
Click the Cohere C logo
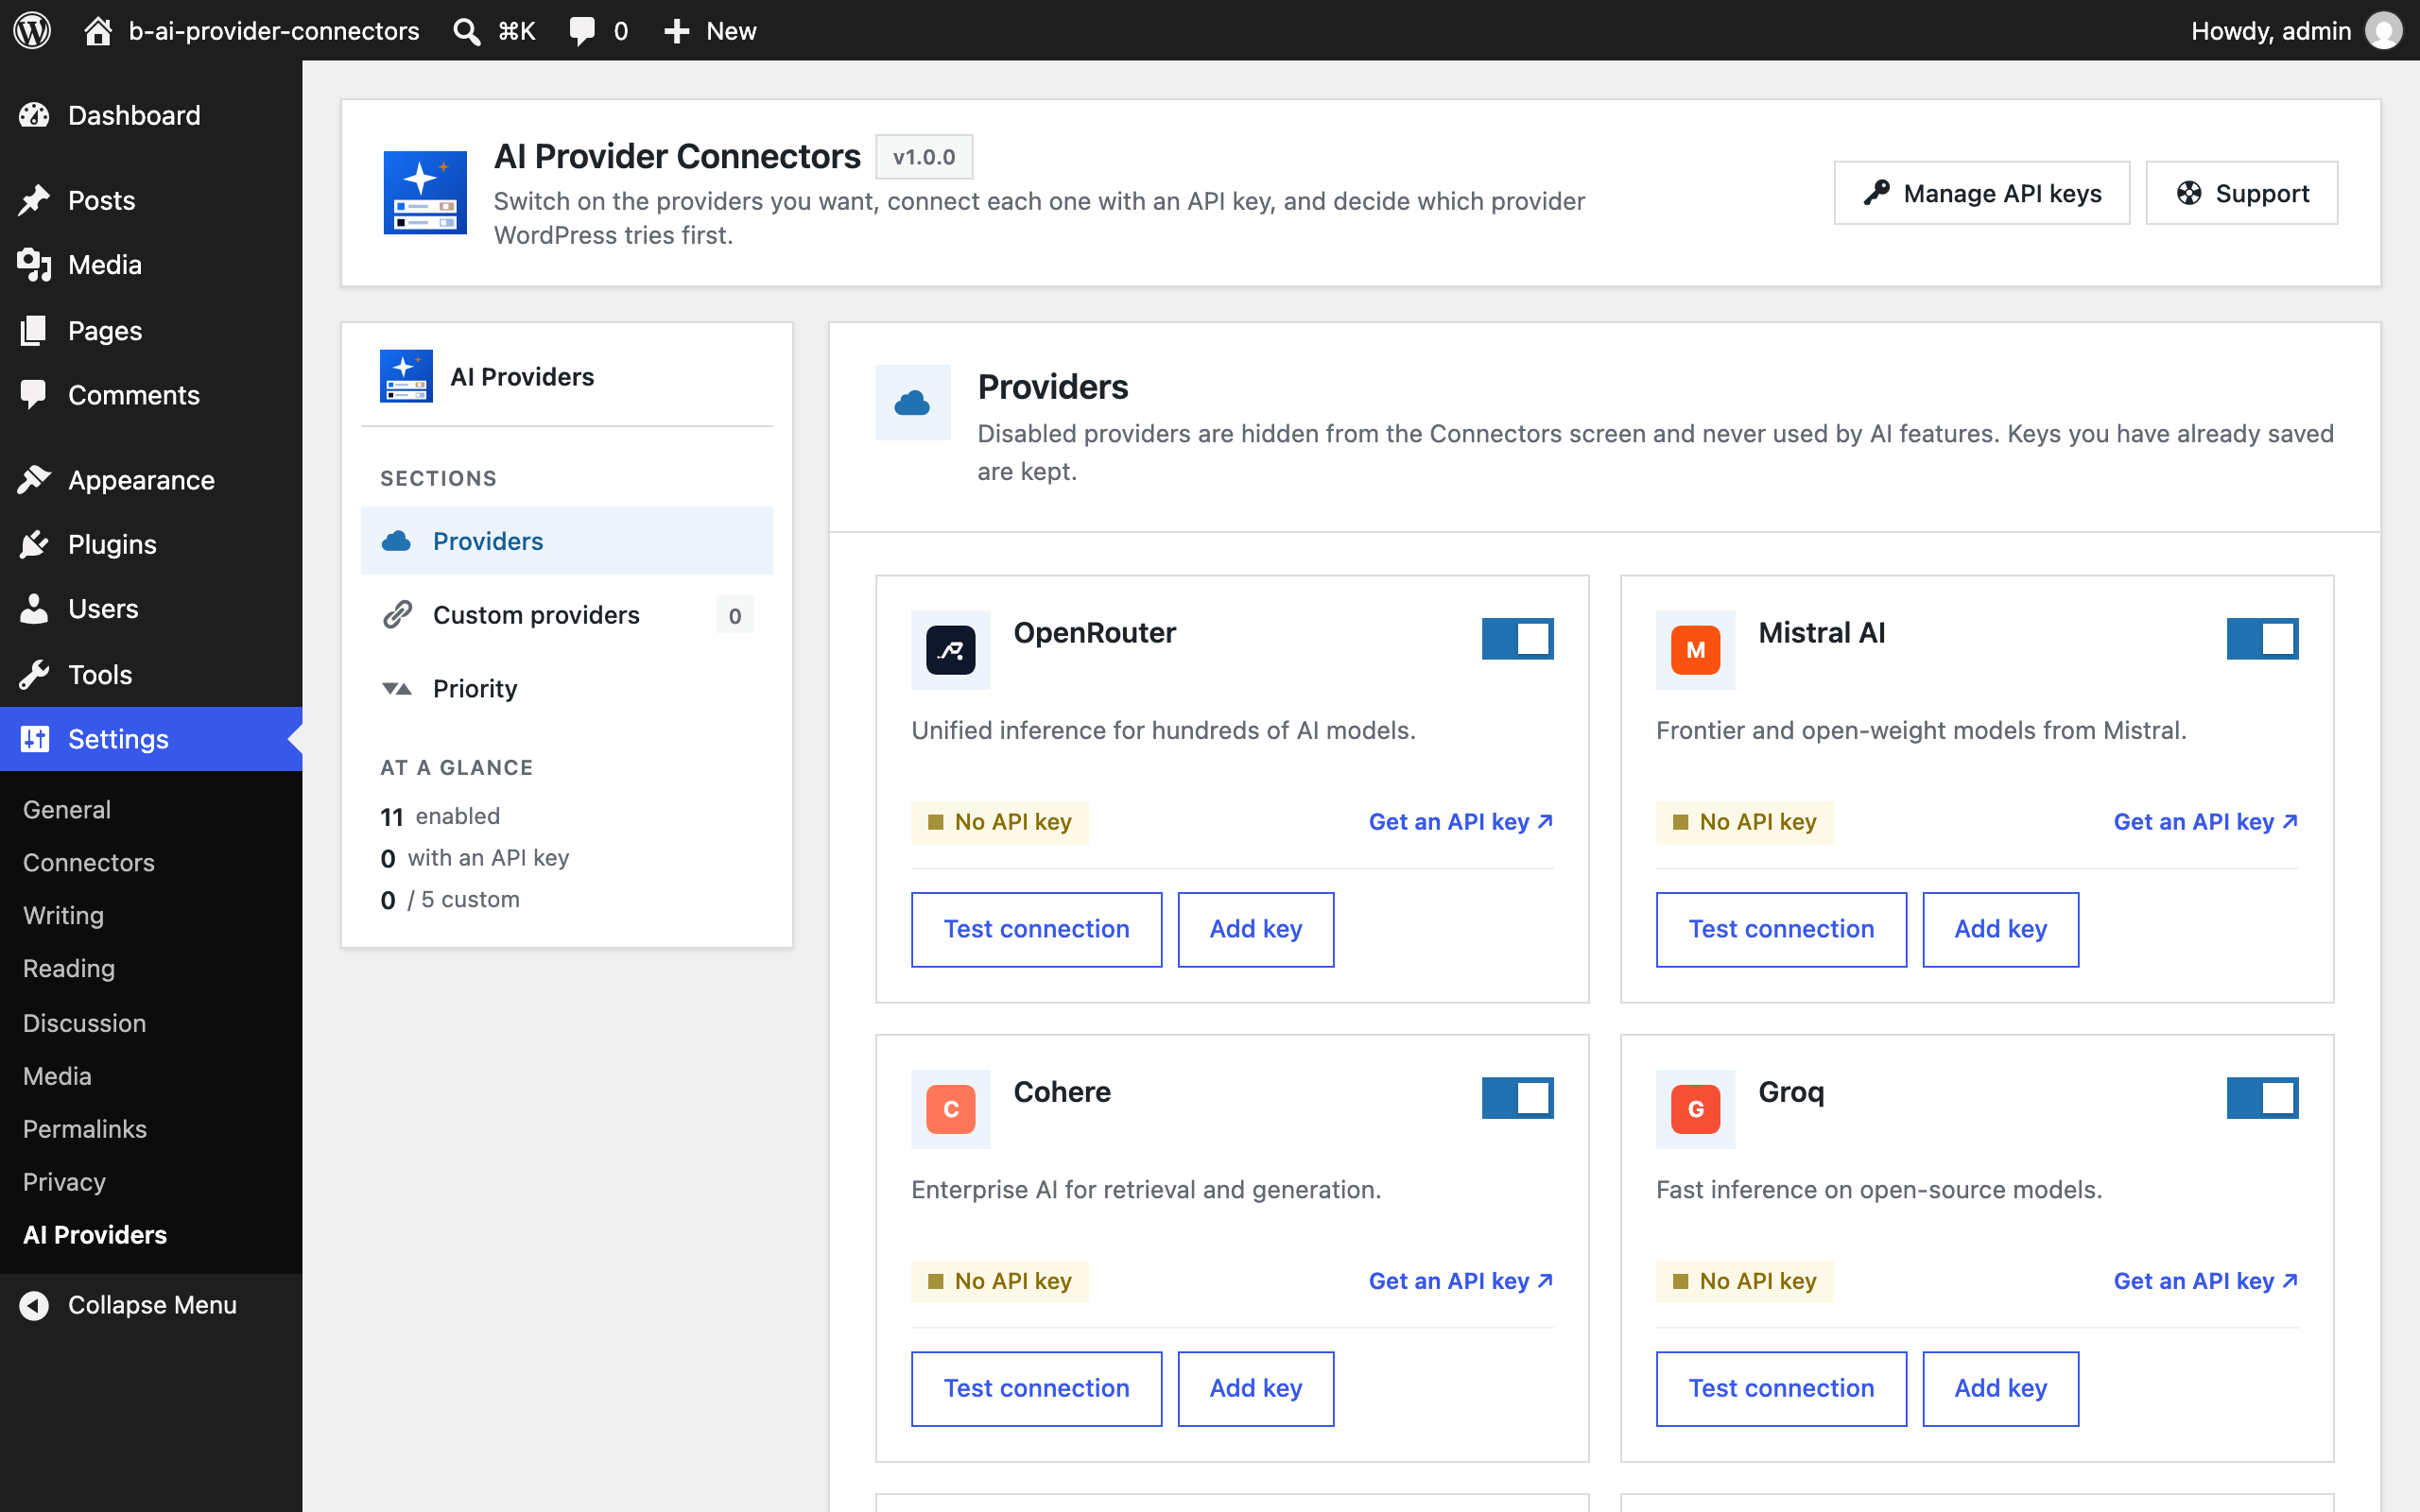pyautogui.click(x=951, y=1109)
